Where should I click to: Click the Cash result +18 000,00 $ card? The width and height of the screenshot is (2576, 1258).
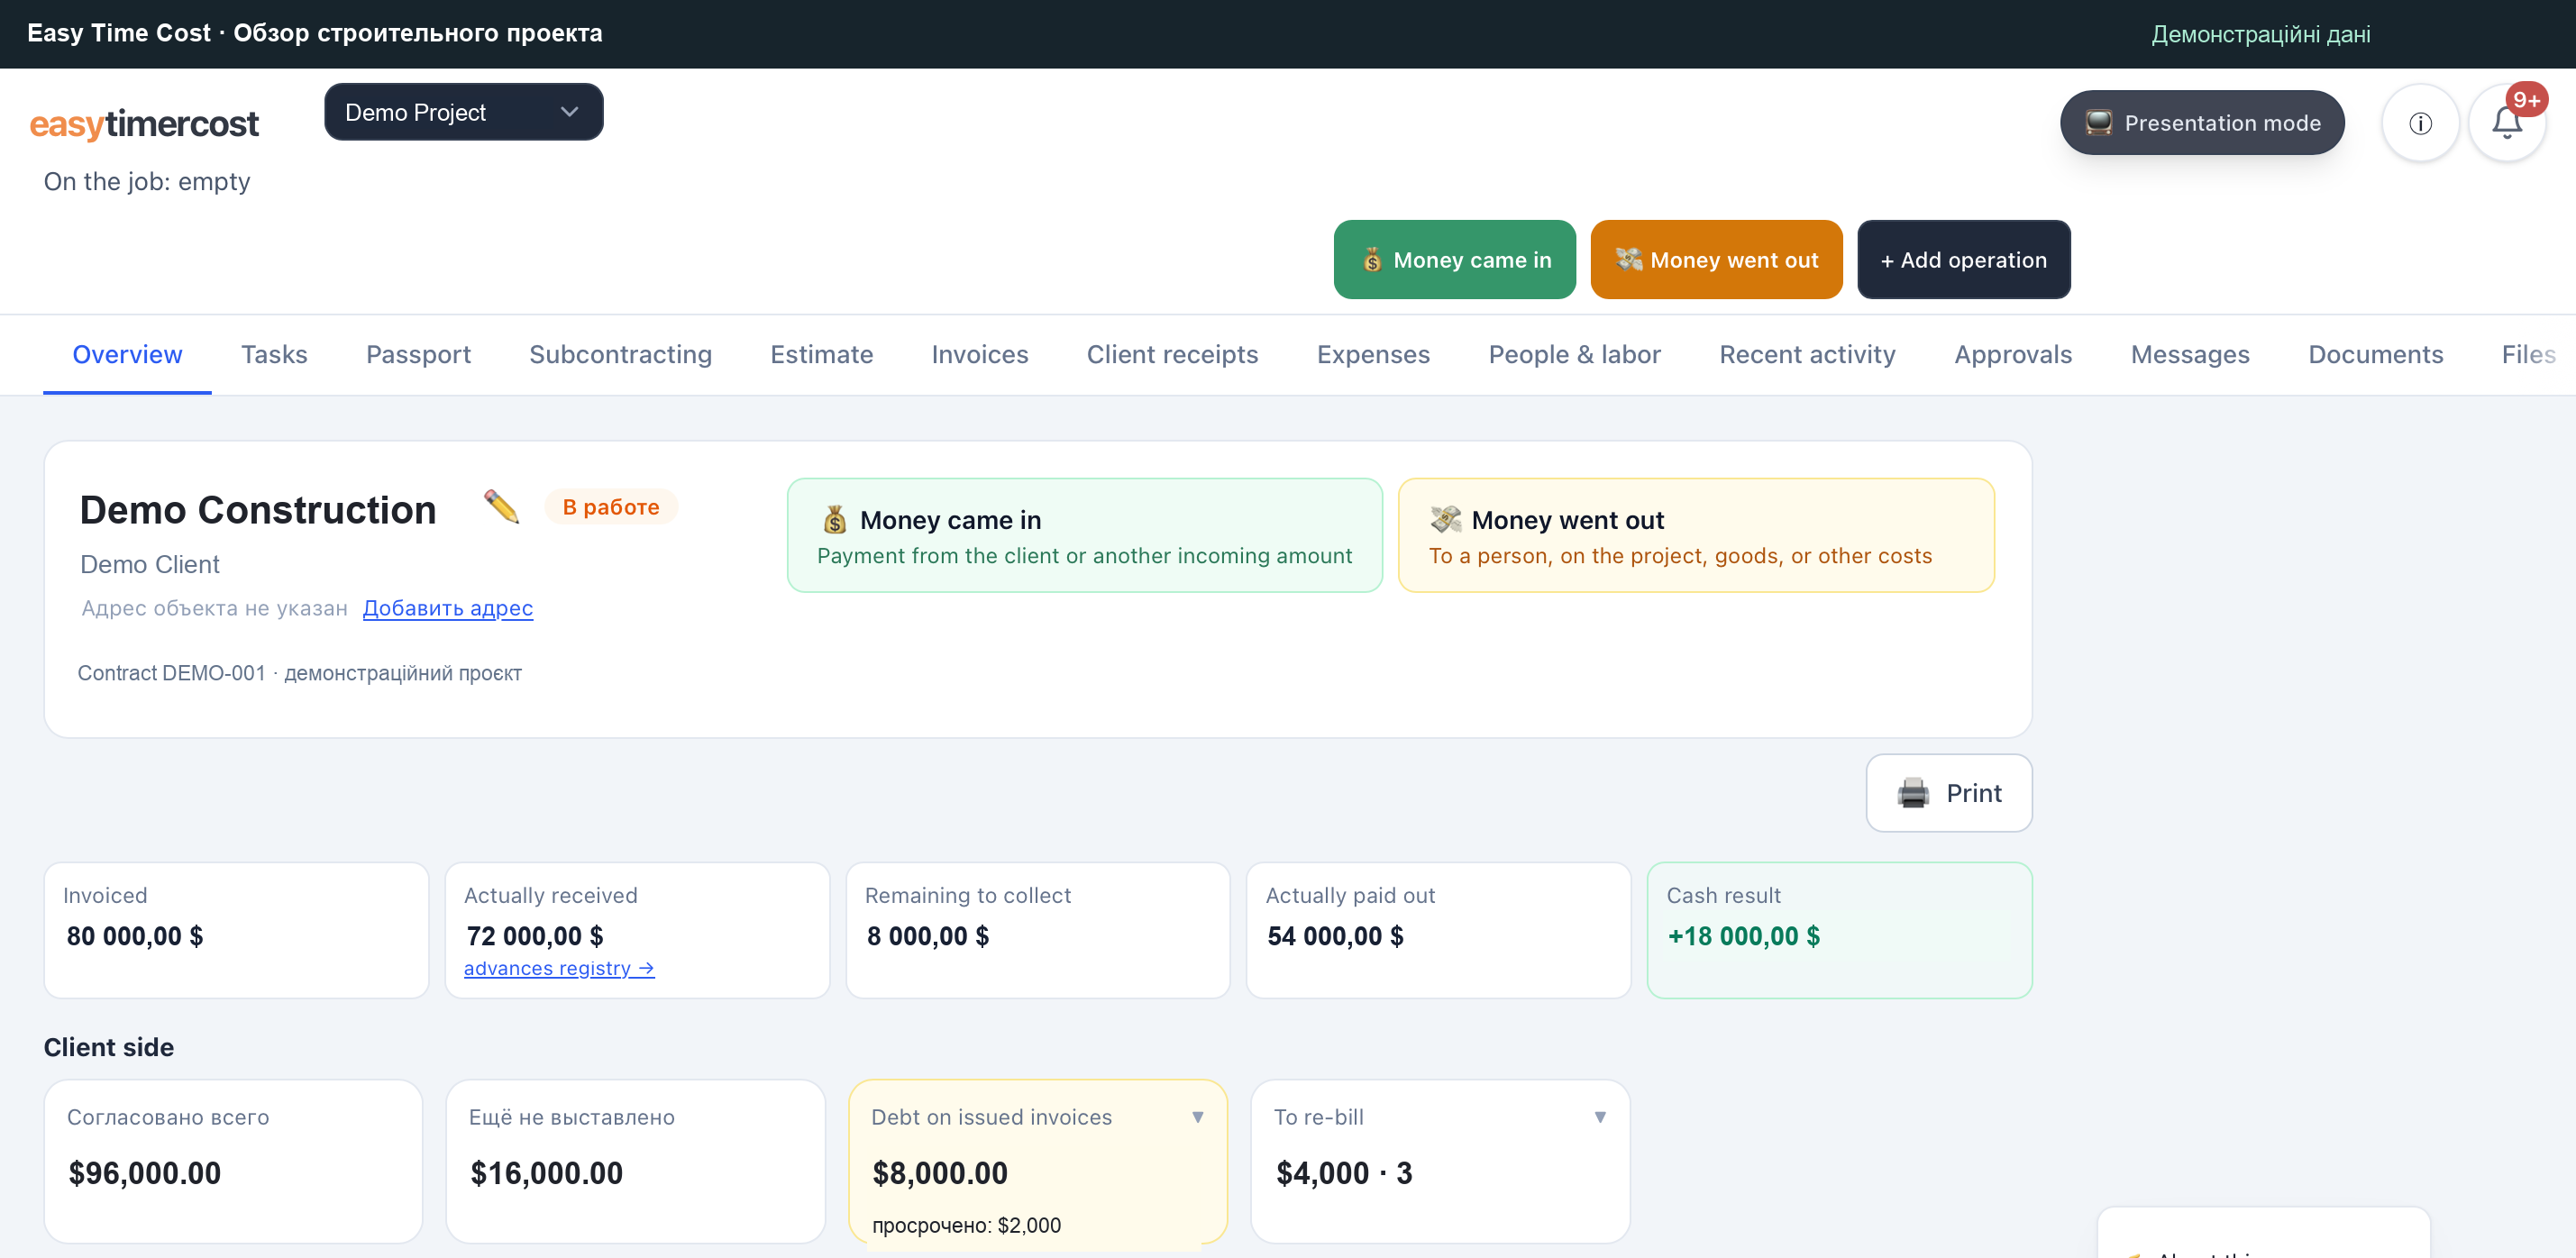pyautogui.click(x=1838, y=930)
